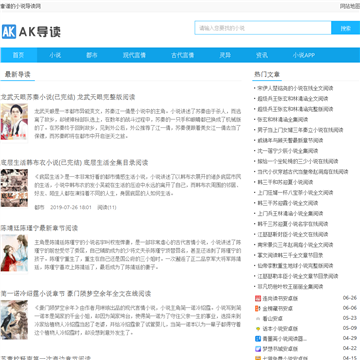The height and width of the screenshot is (360, 360).
Task: Open the 古代言情 category tab
Action: tap(183, 55)
